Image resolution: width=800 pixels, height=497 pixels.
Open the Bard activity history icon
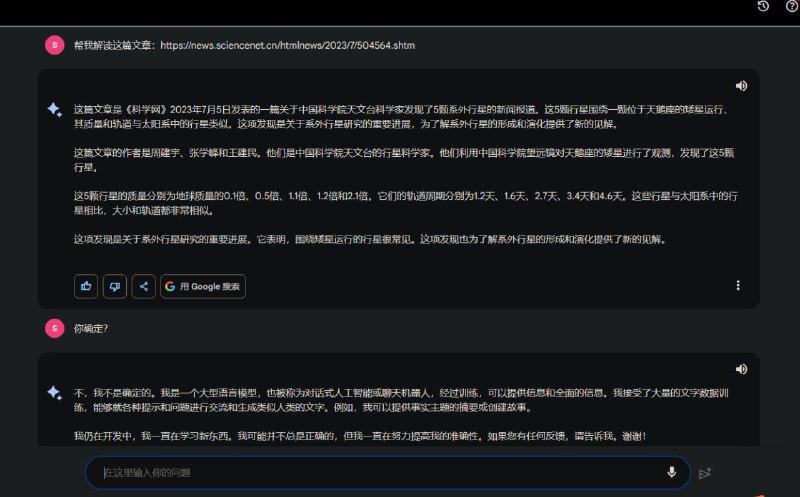(x=763, y=6)
